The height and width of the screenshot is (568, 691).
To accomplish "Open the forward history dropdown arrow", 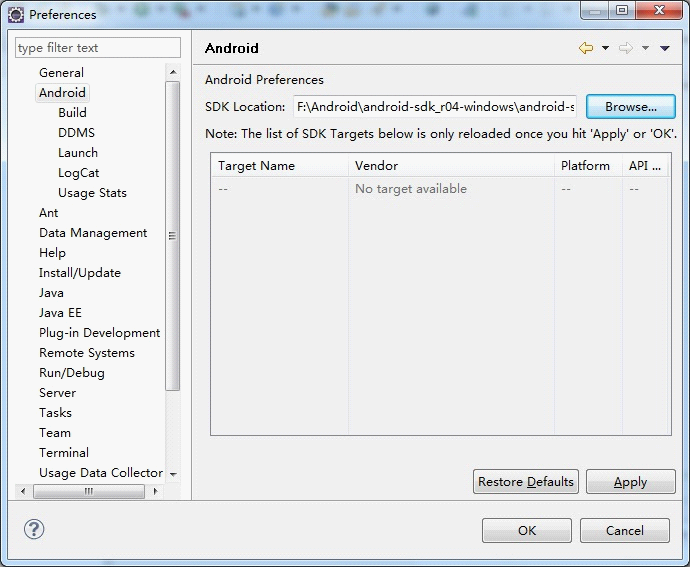I will tap(645, 48).
